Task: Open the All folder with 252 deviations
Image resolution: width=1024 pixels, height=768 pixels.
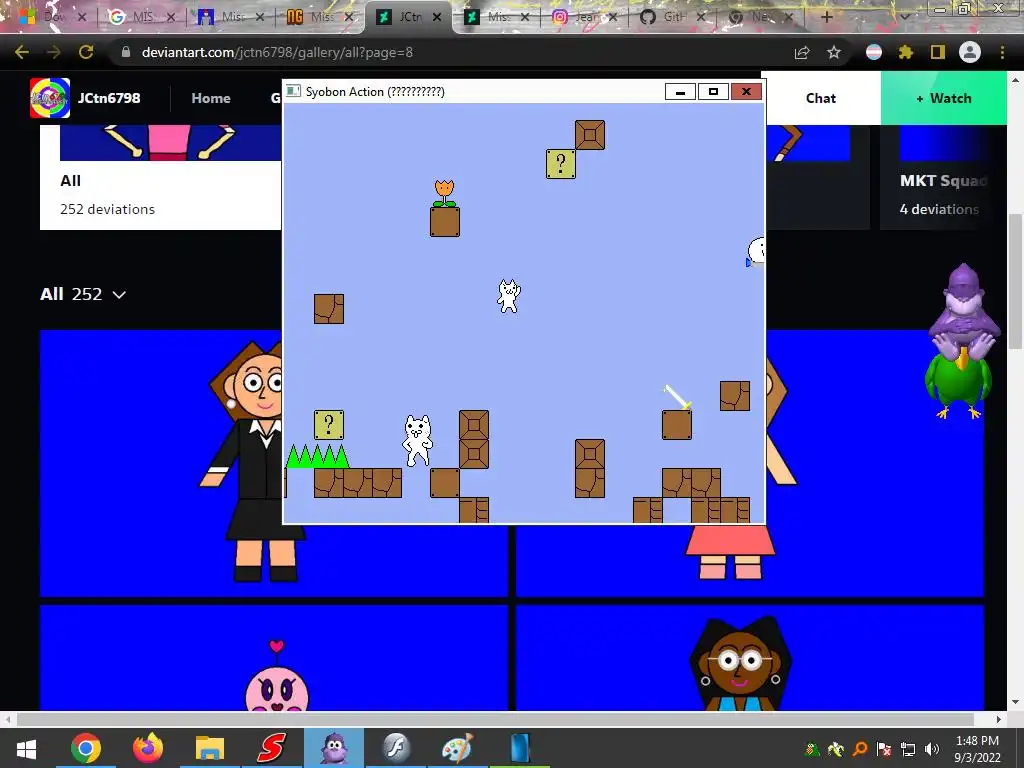Action: [x=160, y=176]
